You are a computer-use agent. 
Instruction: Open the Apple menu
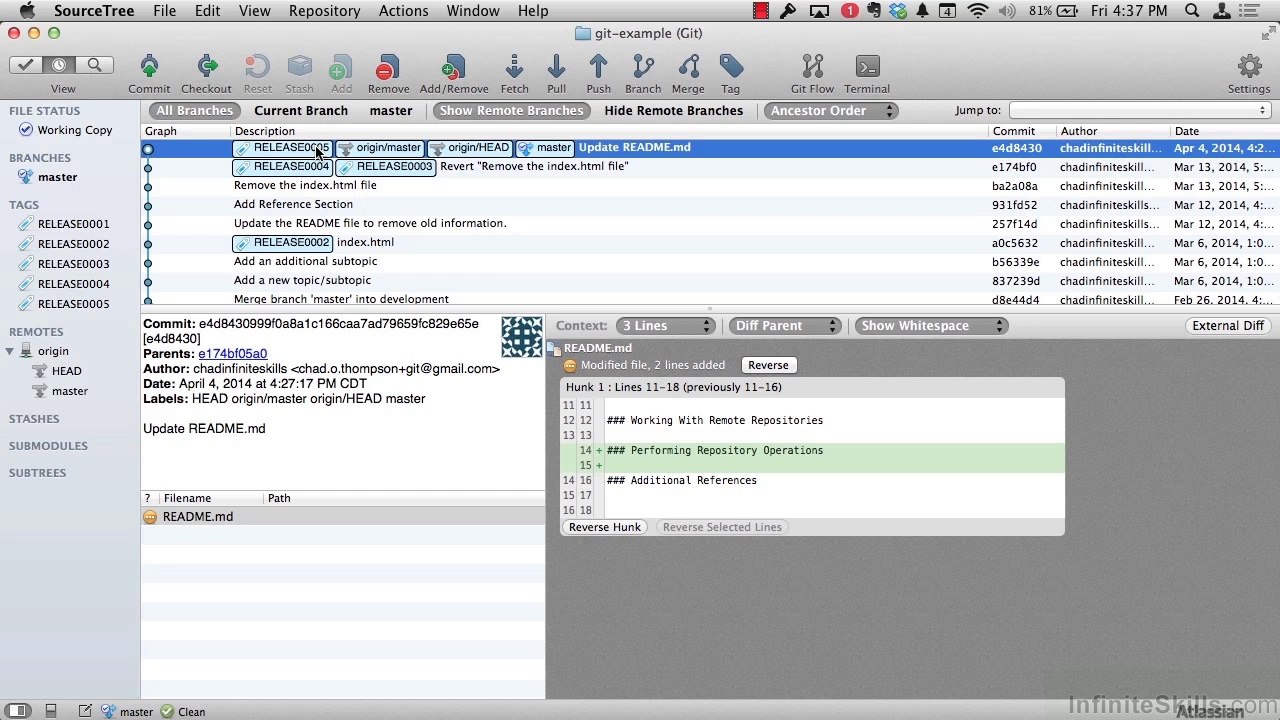(x=27, y=11)
